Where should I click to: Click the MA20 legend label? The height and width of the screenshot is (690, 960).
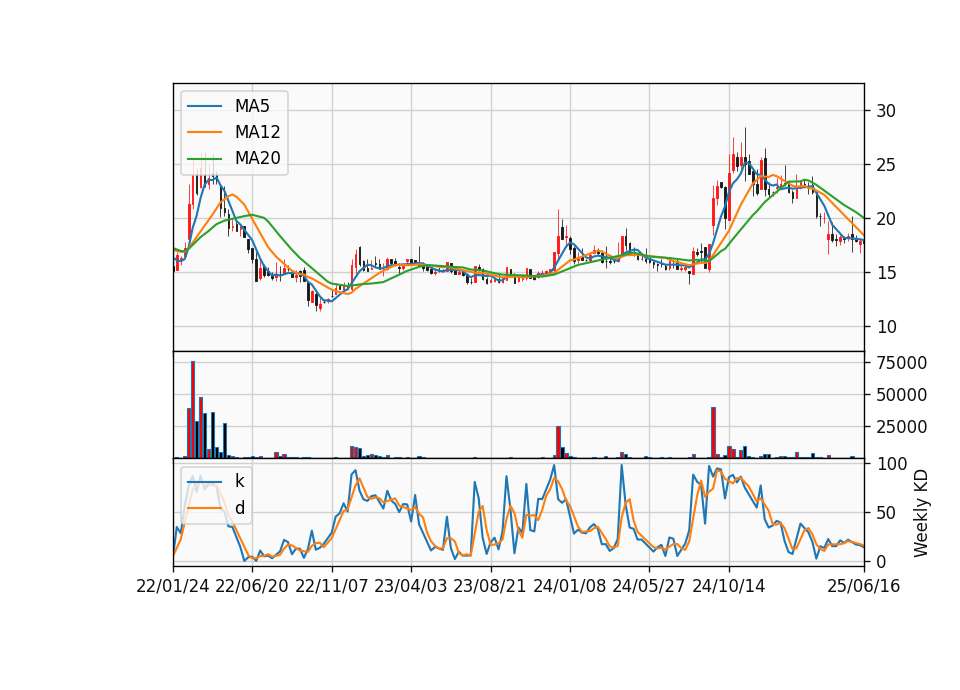tap(257, 158)
